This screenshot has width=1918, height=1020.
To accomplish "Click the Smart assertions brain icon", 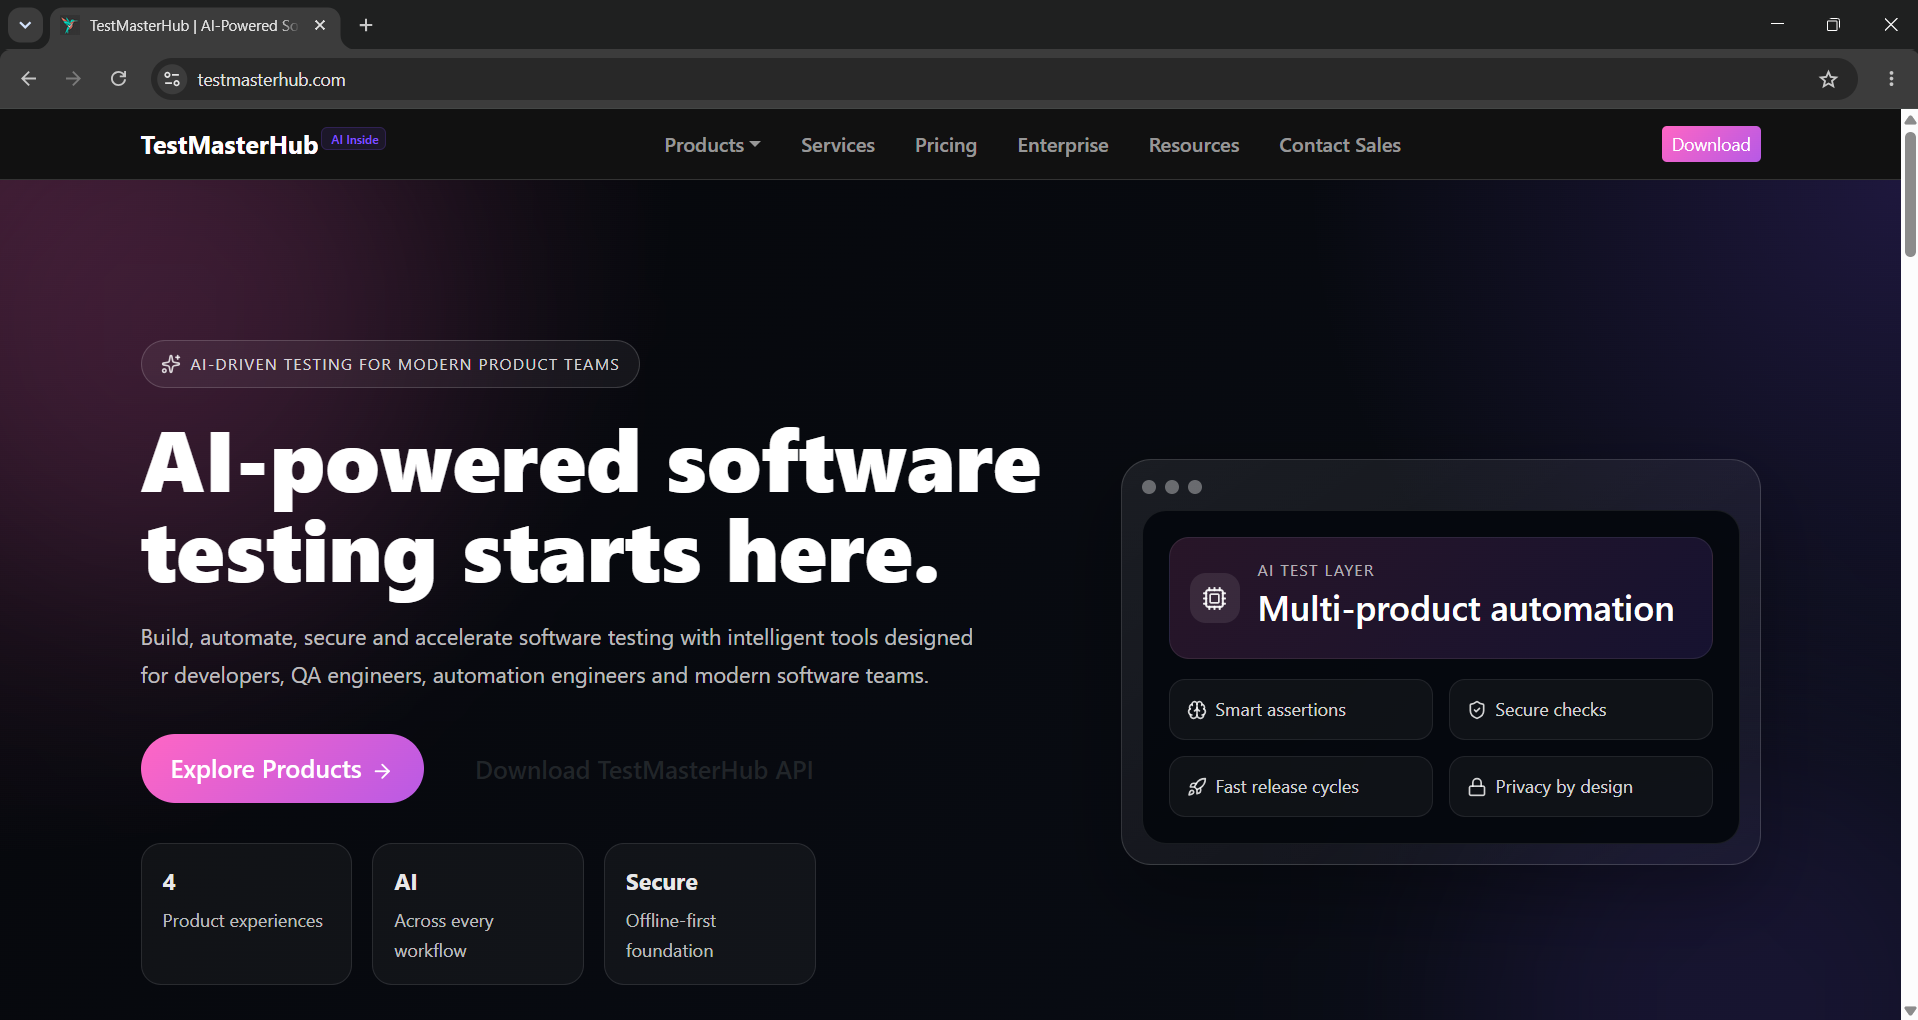I will [x=1197, y=710].
